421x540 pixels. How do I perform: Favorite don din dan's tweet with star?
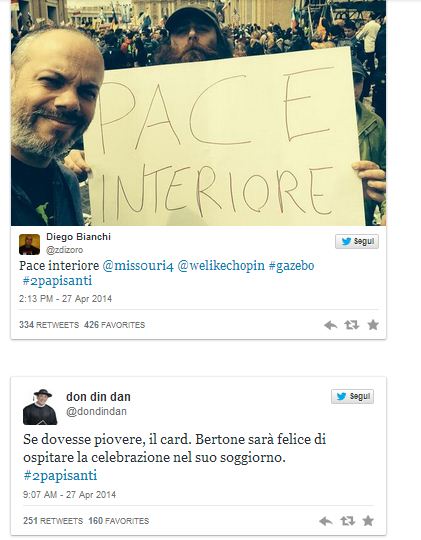click(x=368, y=520)
